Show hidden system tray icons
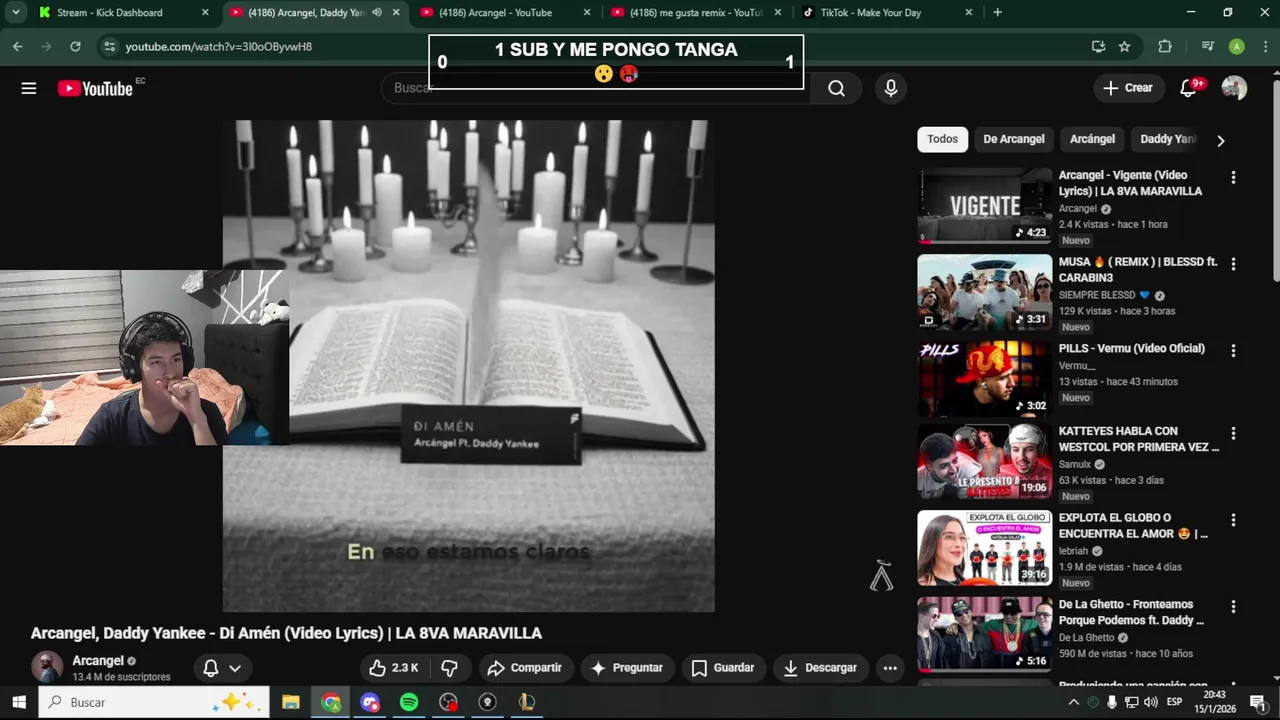The width and height of the screenshot is (1280, 720). coord(1074,702)
